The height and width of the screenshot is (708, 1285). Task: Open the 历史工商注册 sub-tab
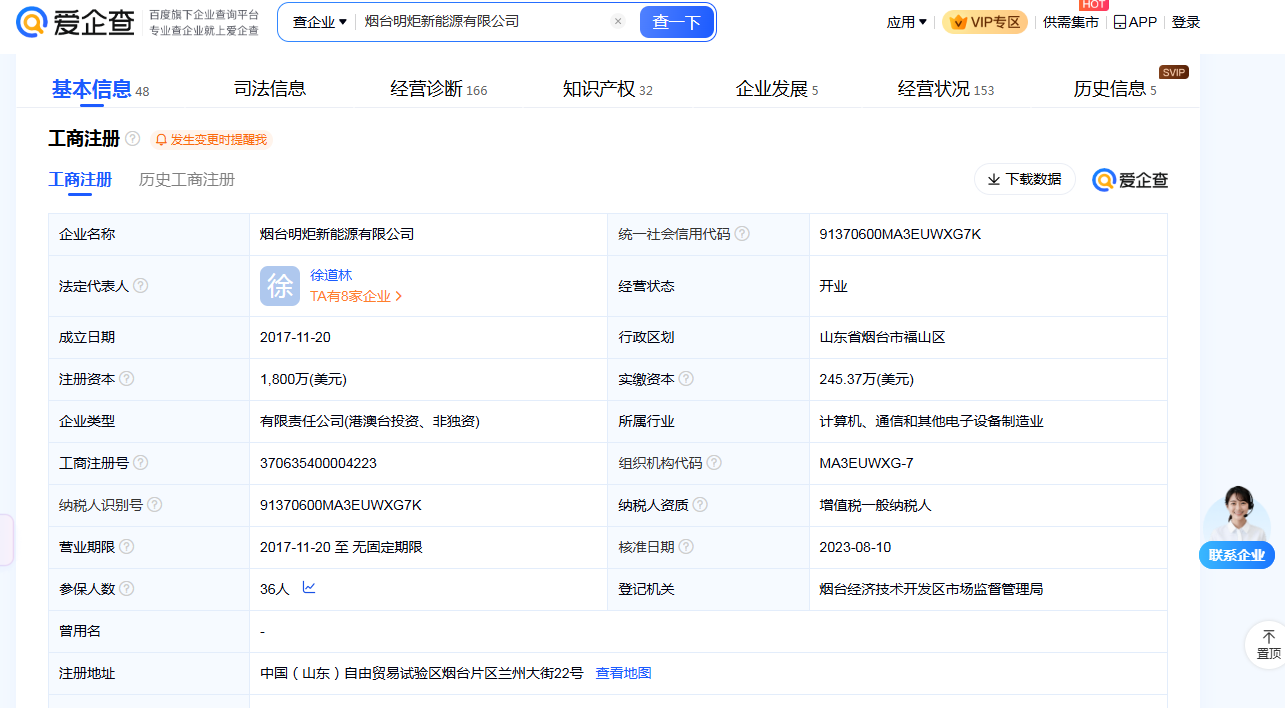[x=187, y=180]
